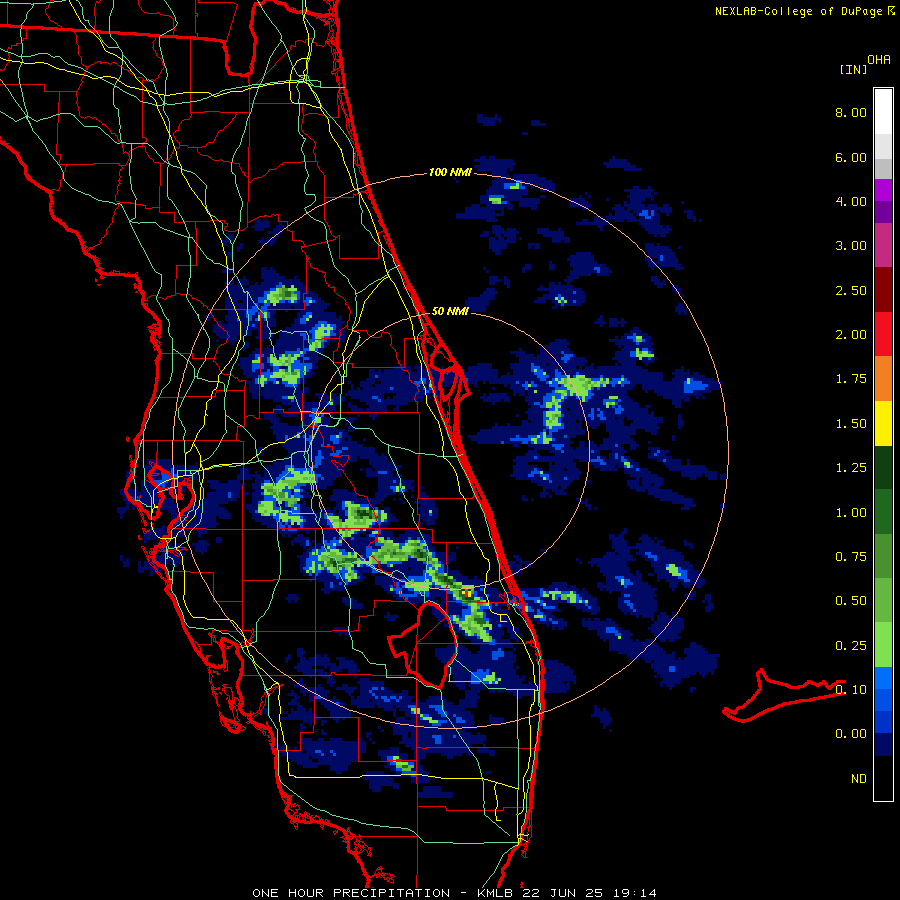Click the 1.50 legend value

click(851, 424)
